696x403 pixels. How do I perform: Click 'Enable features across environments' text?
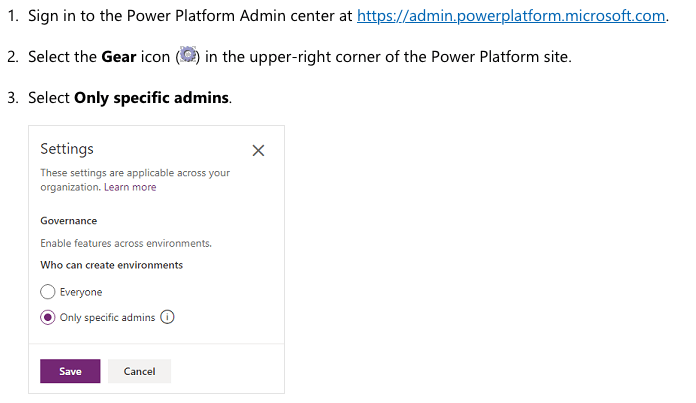coord(126,243)
